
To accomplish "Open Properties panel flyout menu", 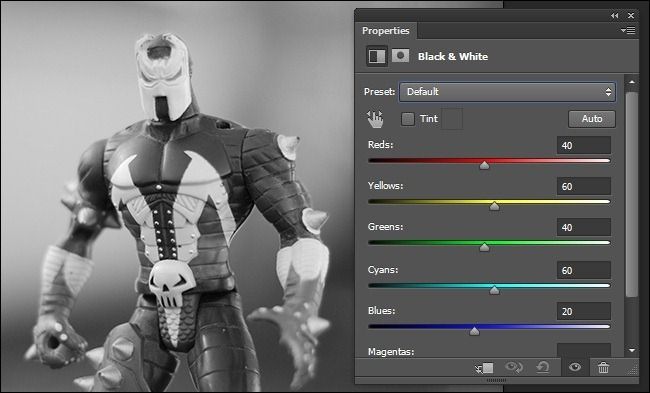I will [628, 30].
